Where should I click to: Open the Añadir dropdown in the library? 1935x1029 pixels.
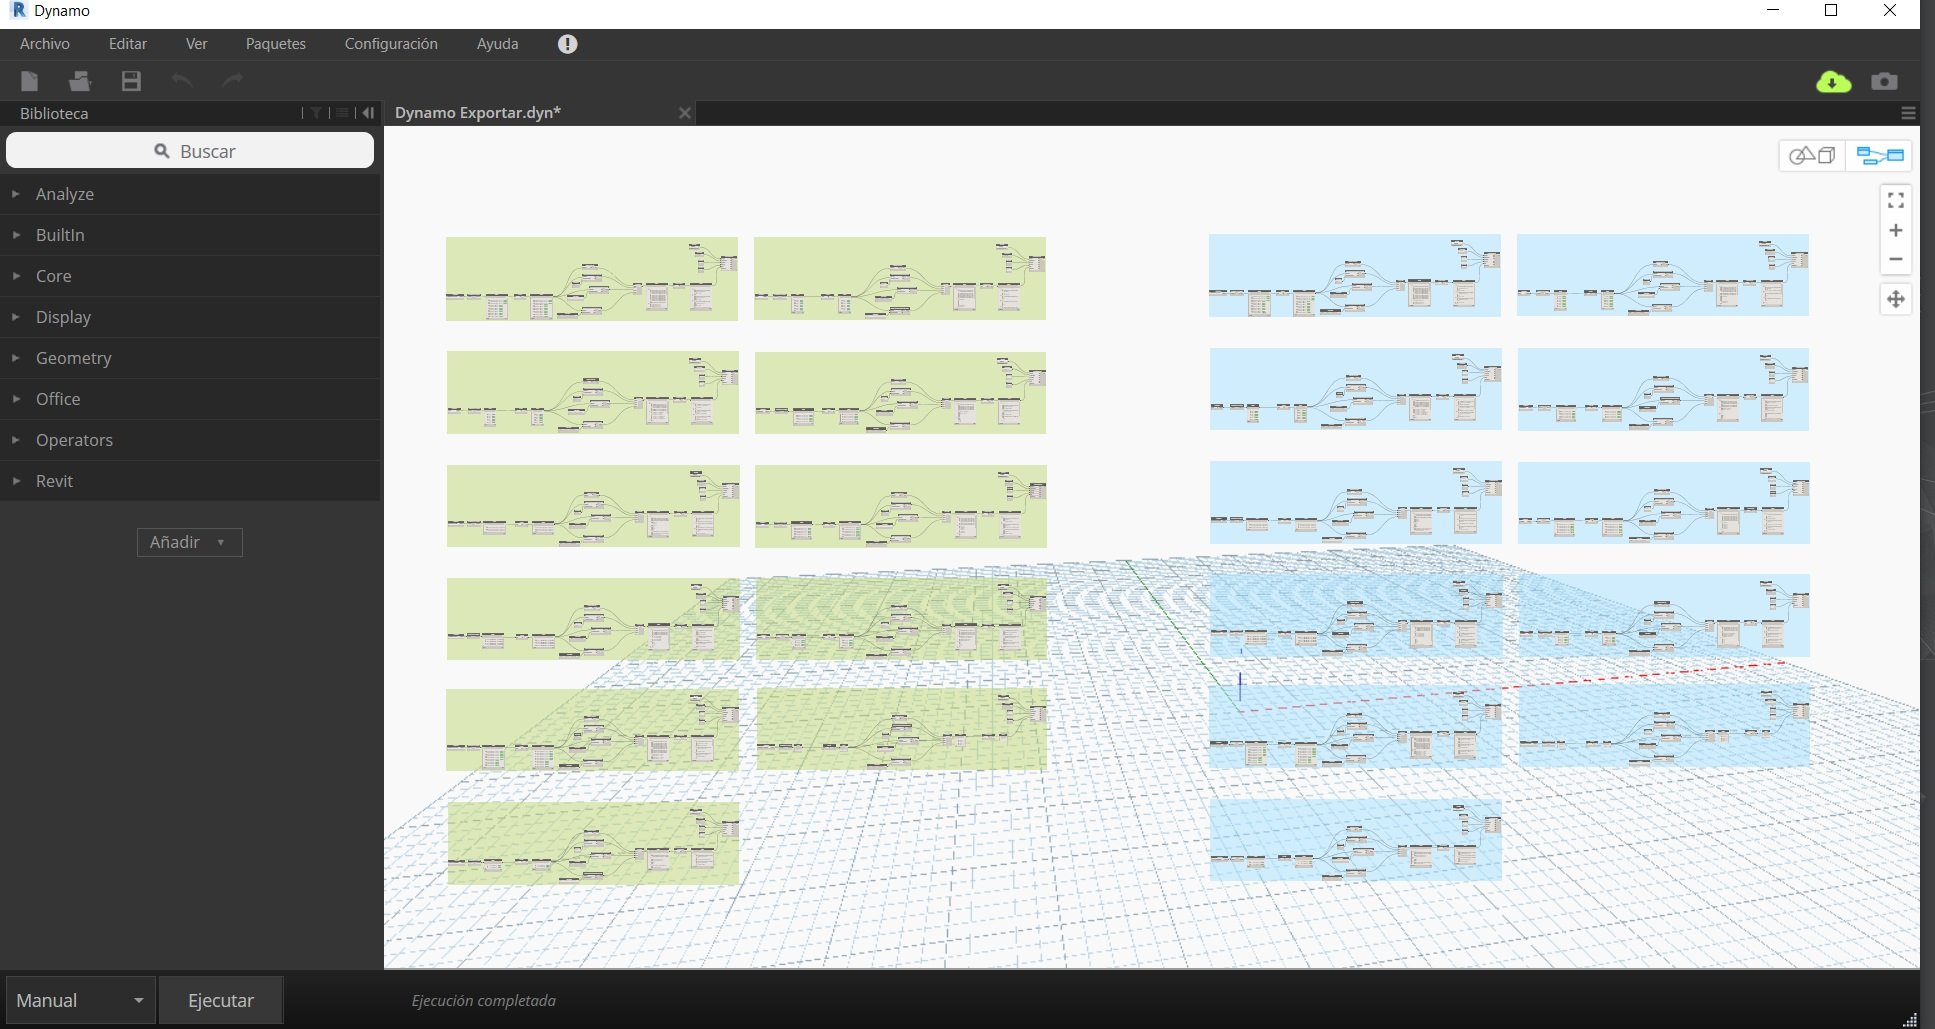[x=189, y=542]
